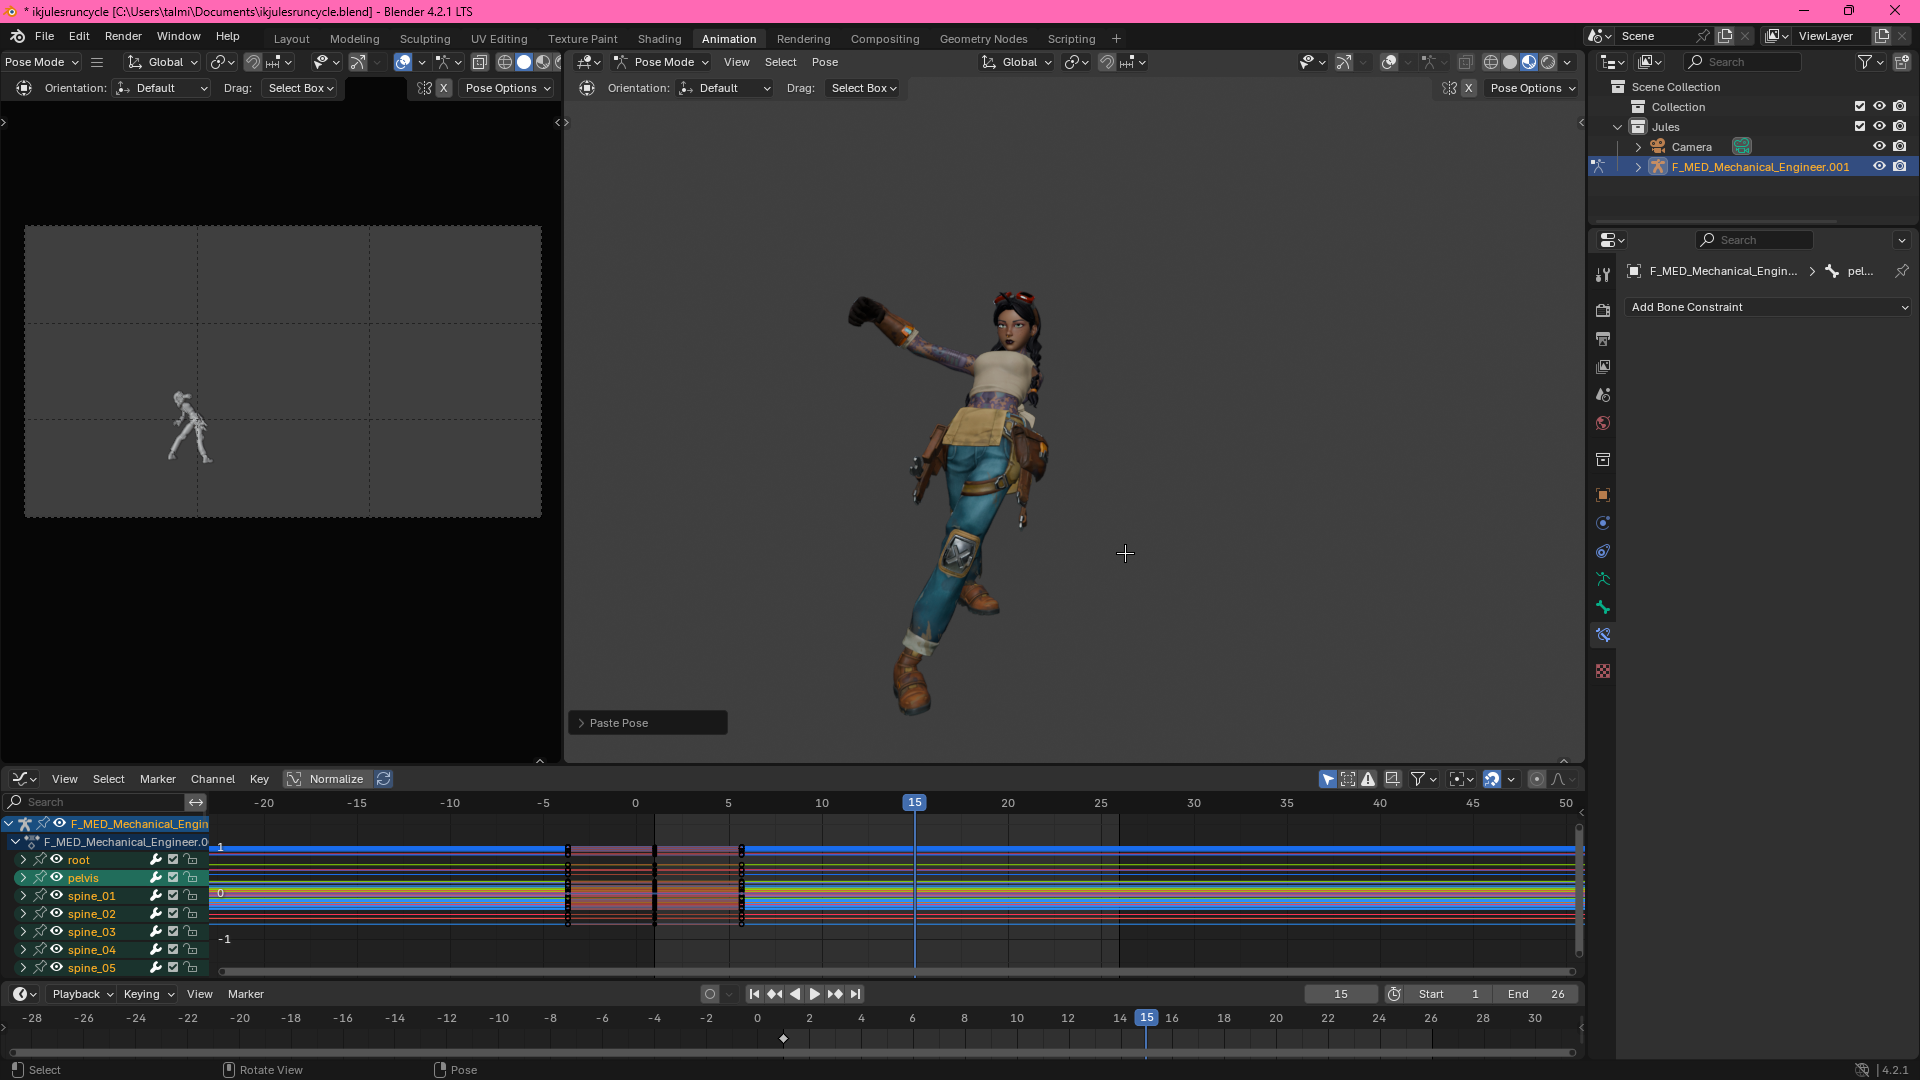This screenshot has height=1080, width=1920.
Task: Toggle only show errors in graph editor
Action: tap(1368, 779)
